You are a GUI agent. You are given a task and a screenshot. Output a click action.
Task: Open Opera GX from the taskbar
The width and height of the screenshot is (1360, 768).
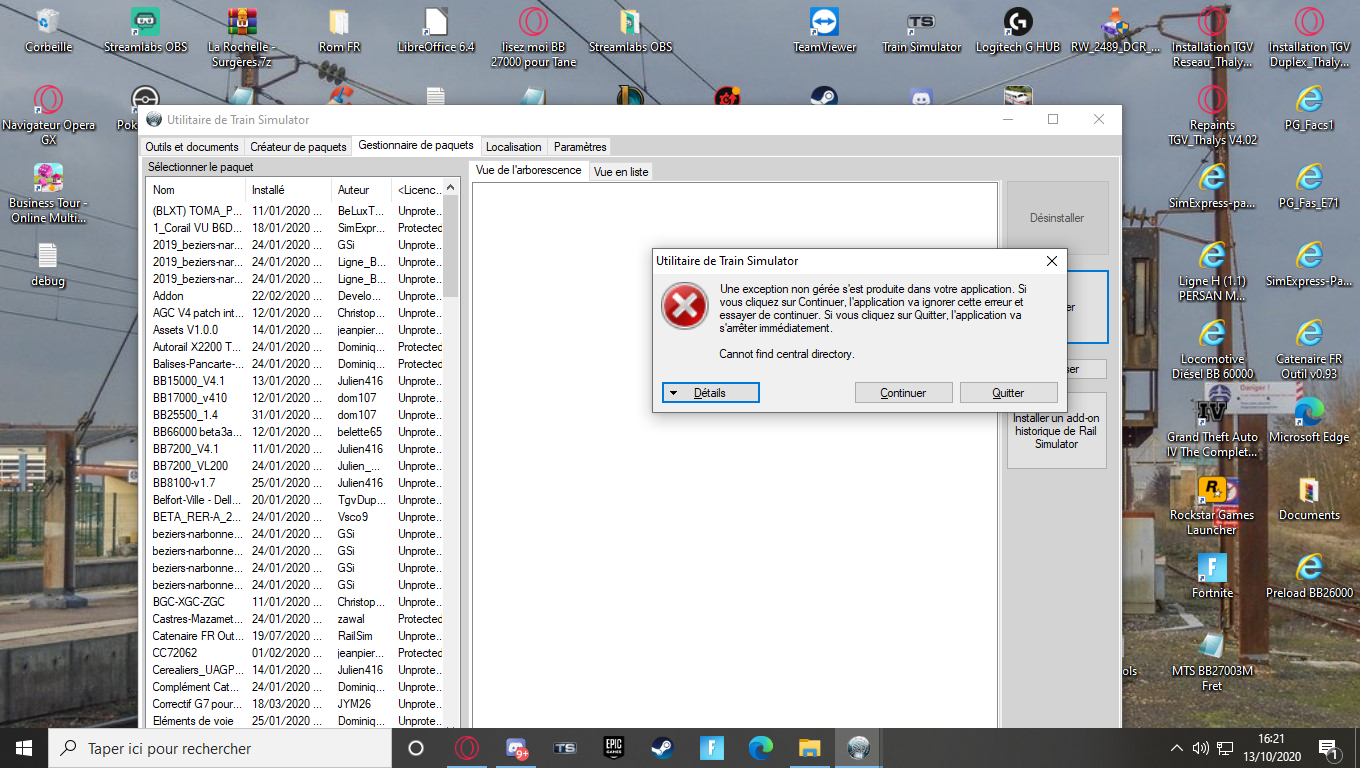pyautogui.click(x=466, y=748)
